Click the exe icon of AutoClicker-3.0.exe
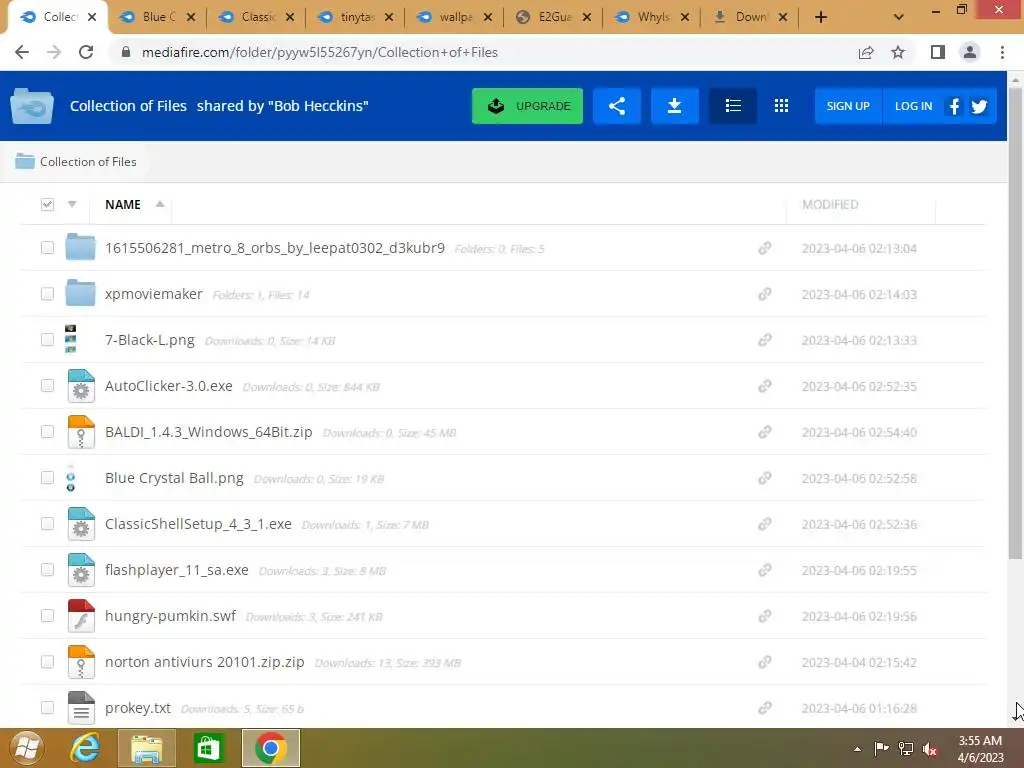 [x=81, y=386]
